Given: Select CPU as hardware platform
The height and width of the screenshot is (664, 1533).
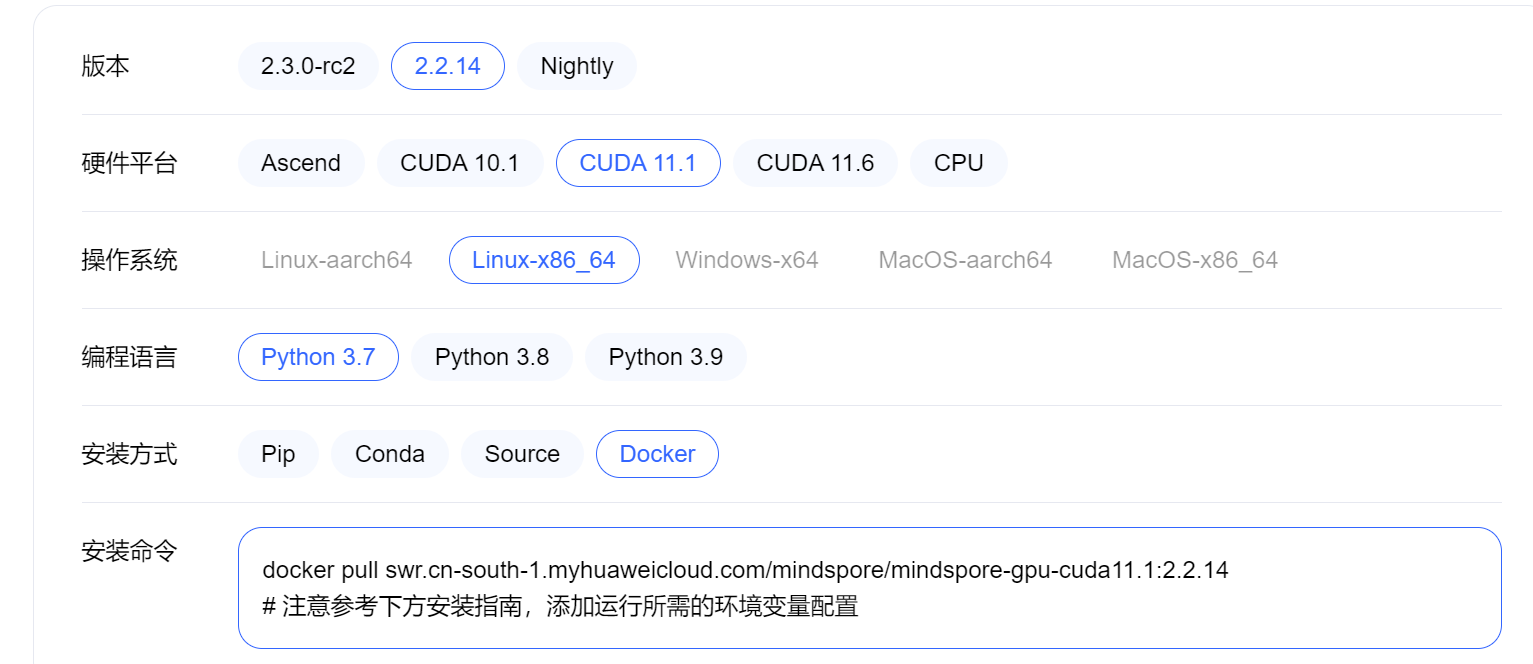Looking at the screenshot, I should 959,162.
